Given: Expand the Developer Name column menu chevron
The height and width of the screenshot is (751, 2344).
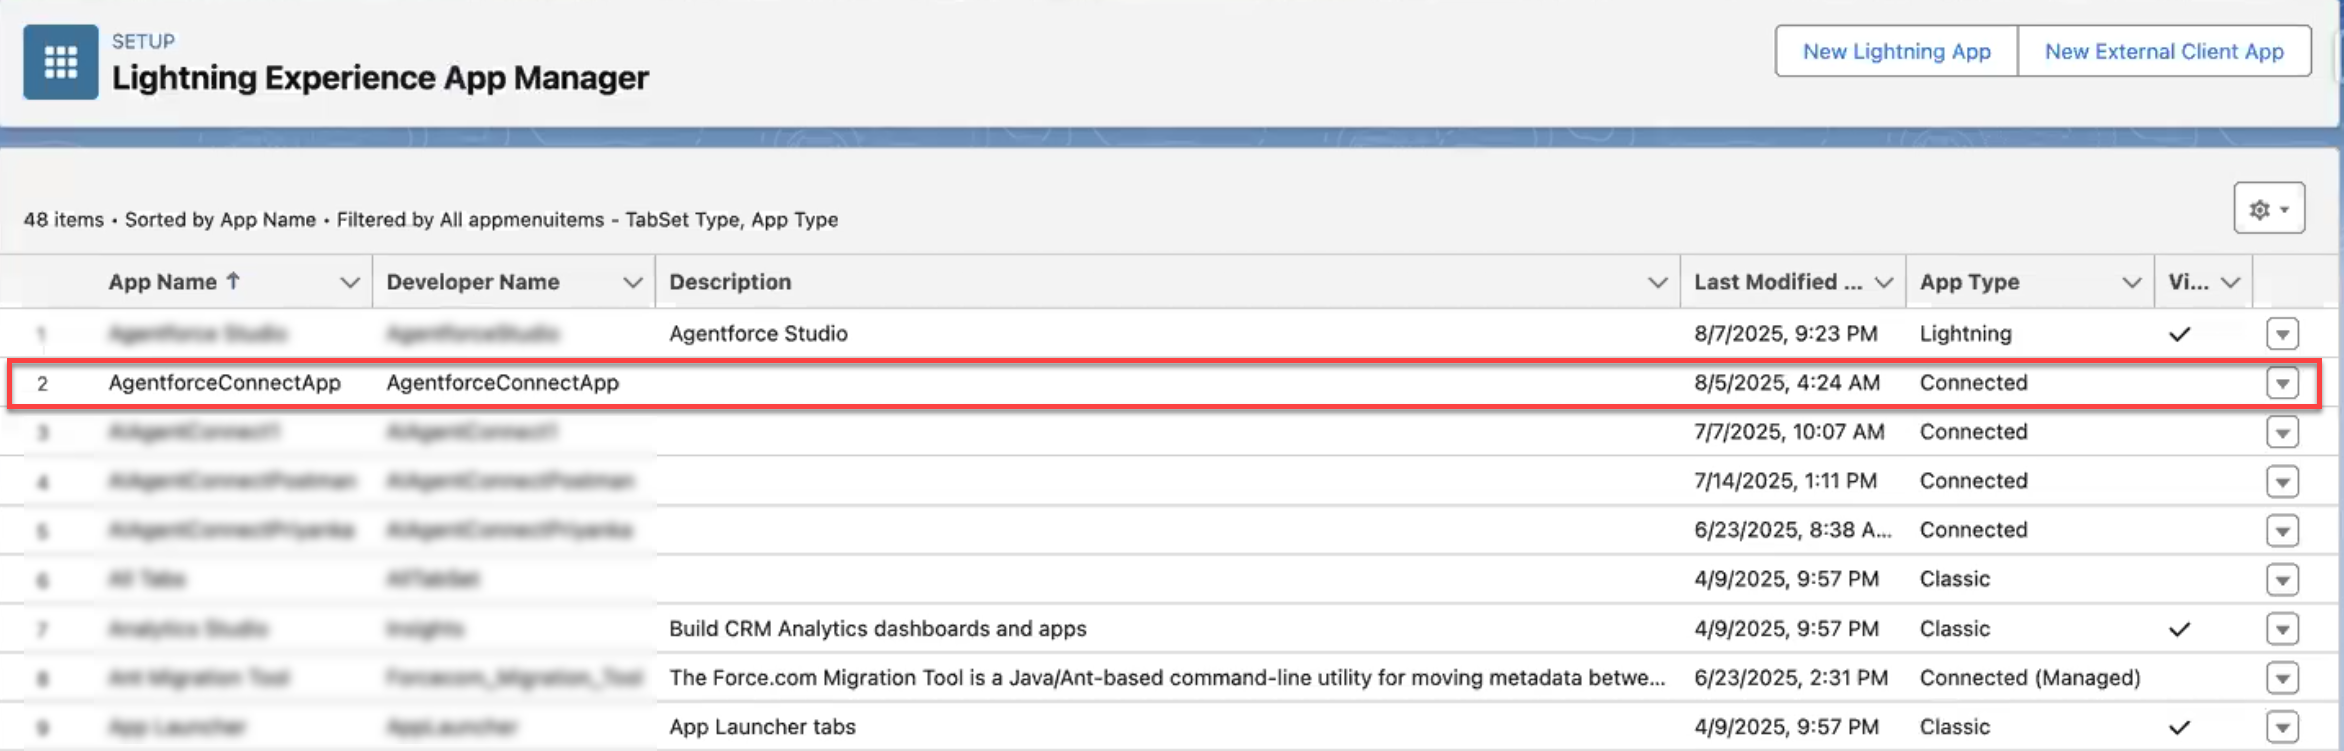Looking at the screenshot, I should pyautogui.click(x=632, y=282).
